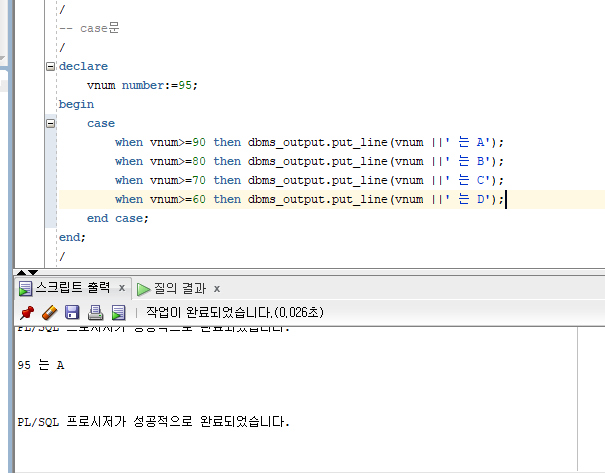The height and width of the screenshot is (473, 605).
Task: Click the 'when vnum>=90' code line
Action: [309, 142]
